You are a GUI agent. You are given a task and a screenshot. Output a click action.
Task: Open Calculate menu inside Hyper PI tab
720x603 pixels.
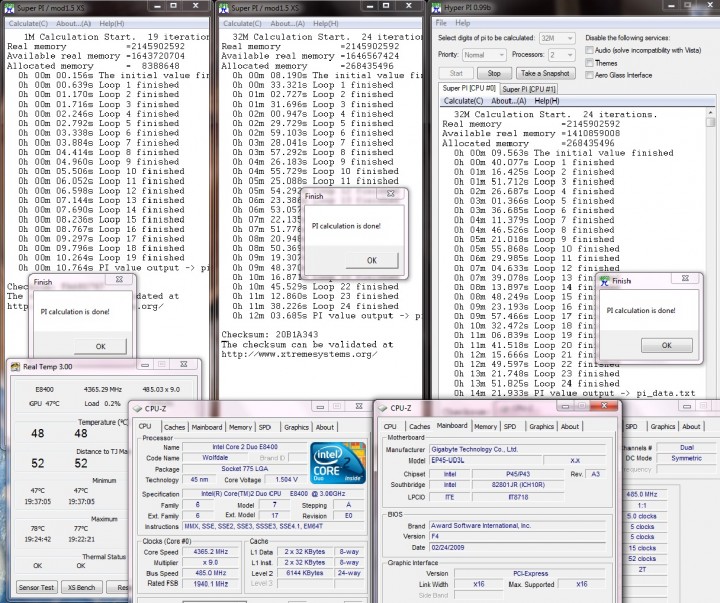pos(463,101)
